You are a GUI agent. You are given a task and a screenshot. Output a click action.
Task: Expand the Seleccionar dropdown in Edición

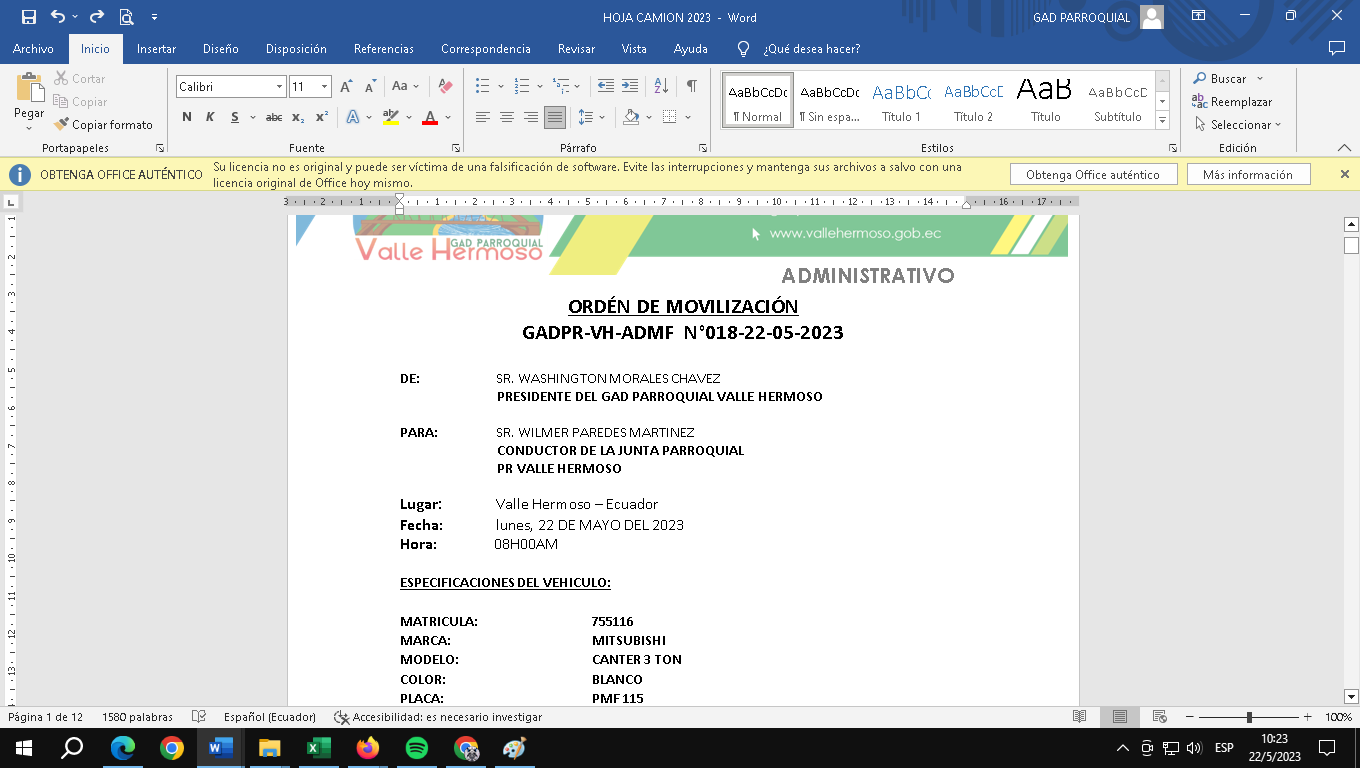1241,125
